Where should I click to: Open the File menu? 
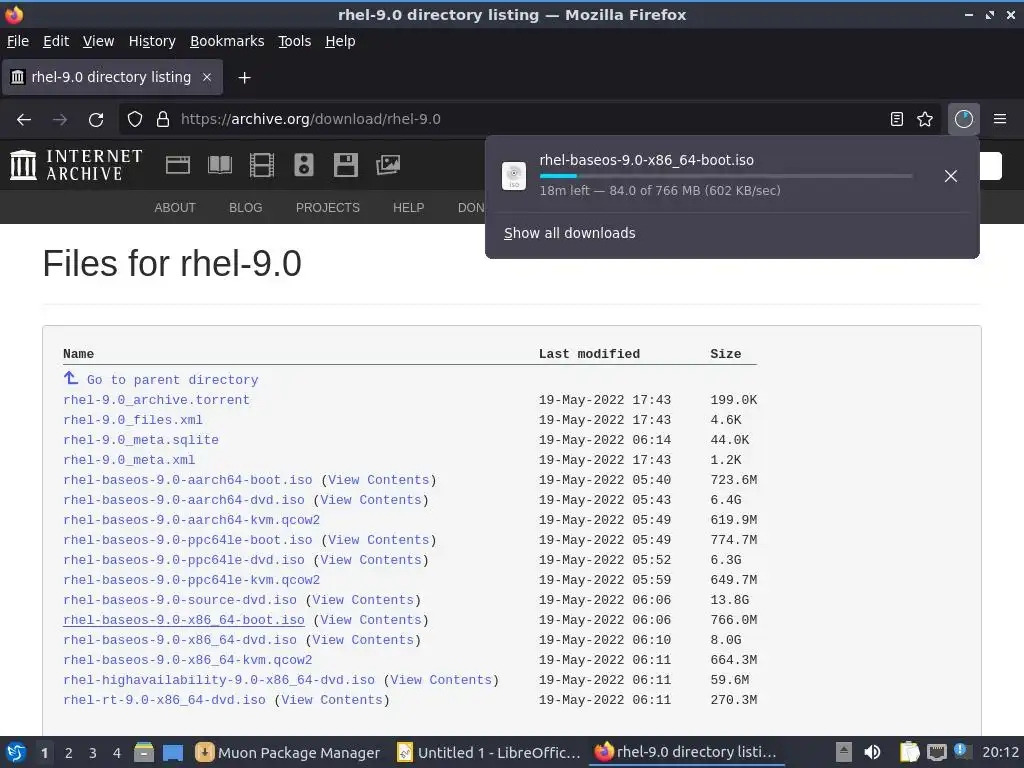pos(18,41)
